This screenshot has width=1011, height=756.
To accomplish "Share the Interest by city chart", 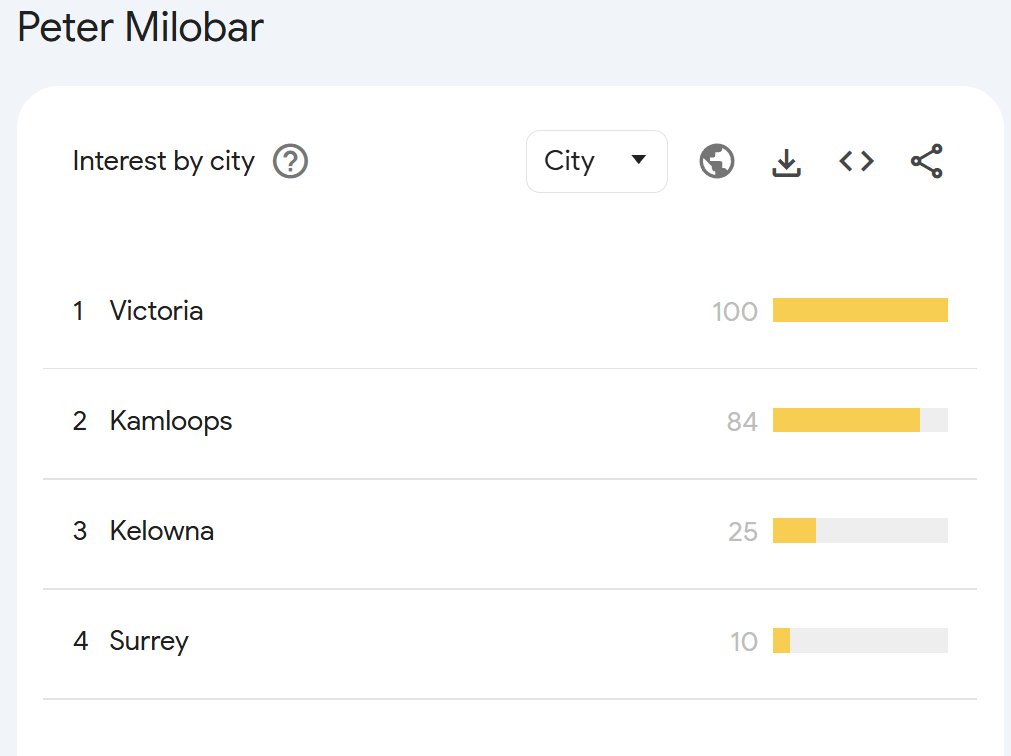I will coord(927,161).
